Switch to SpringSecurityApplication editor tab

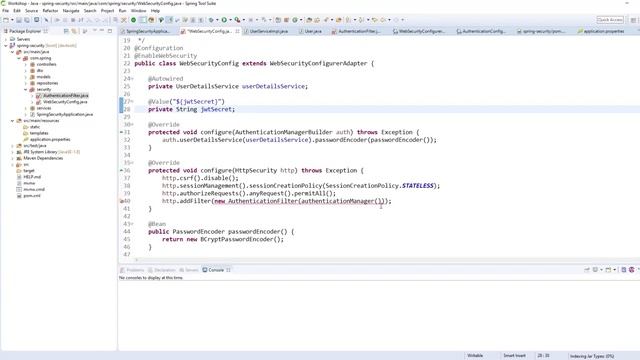click(x=148, y=31)
